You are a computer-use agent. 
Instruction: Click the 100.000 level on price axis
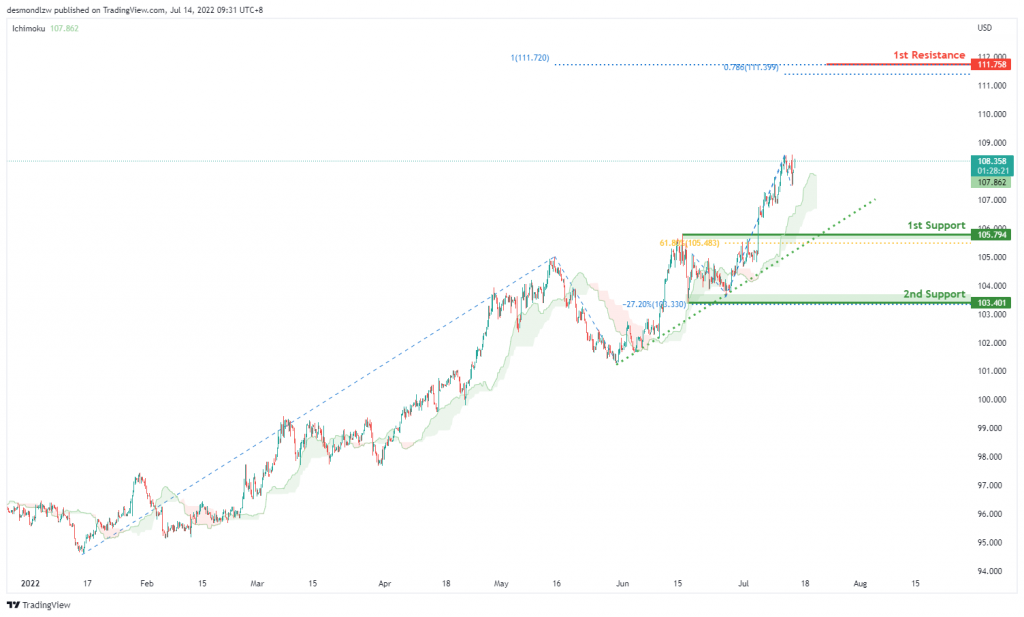(x=991, y=400)
